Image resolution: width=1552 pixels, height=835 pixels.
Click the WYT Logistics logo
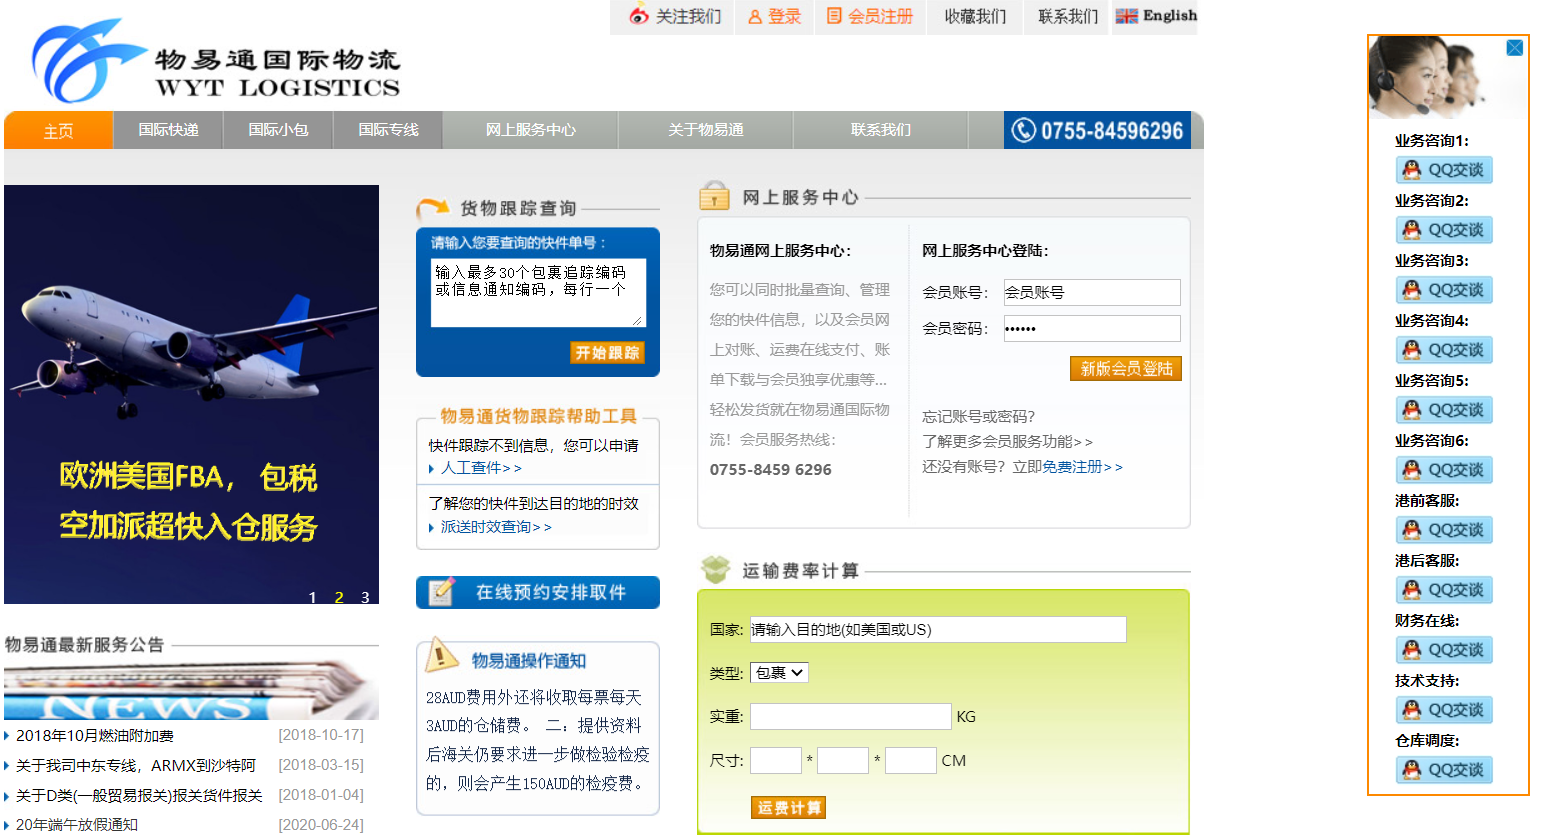(215, 62)
